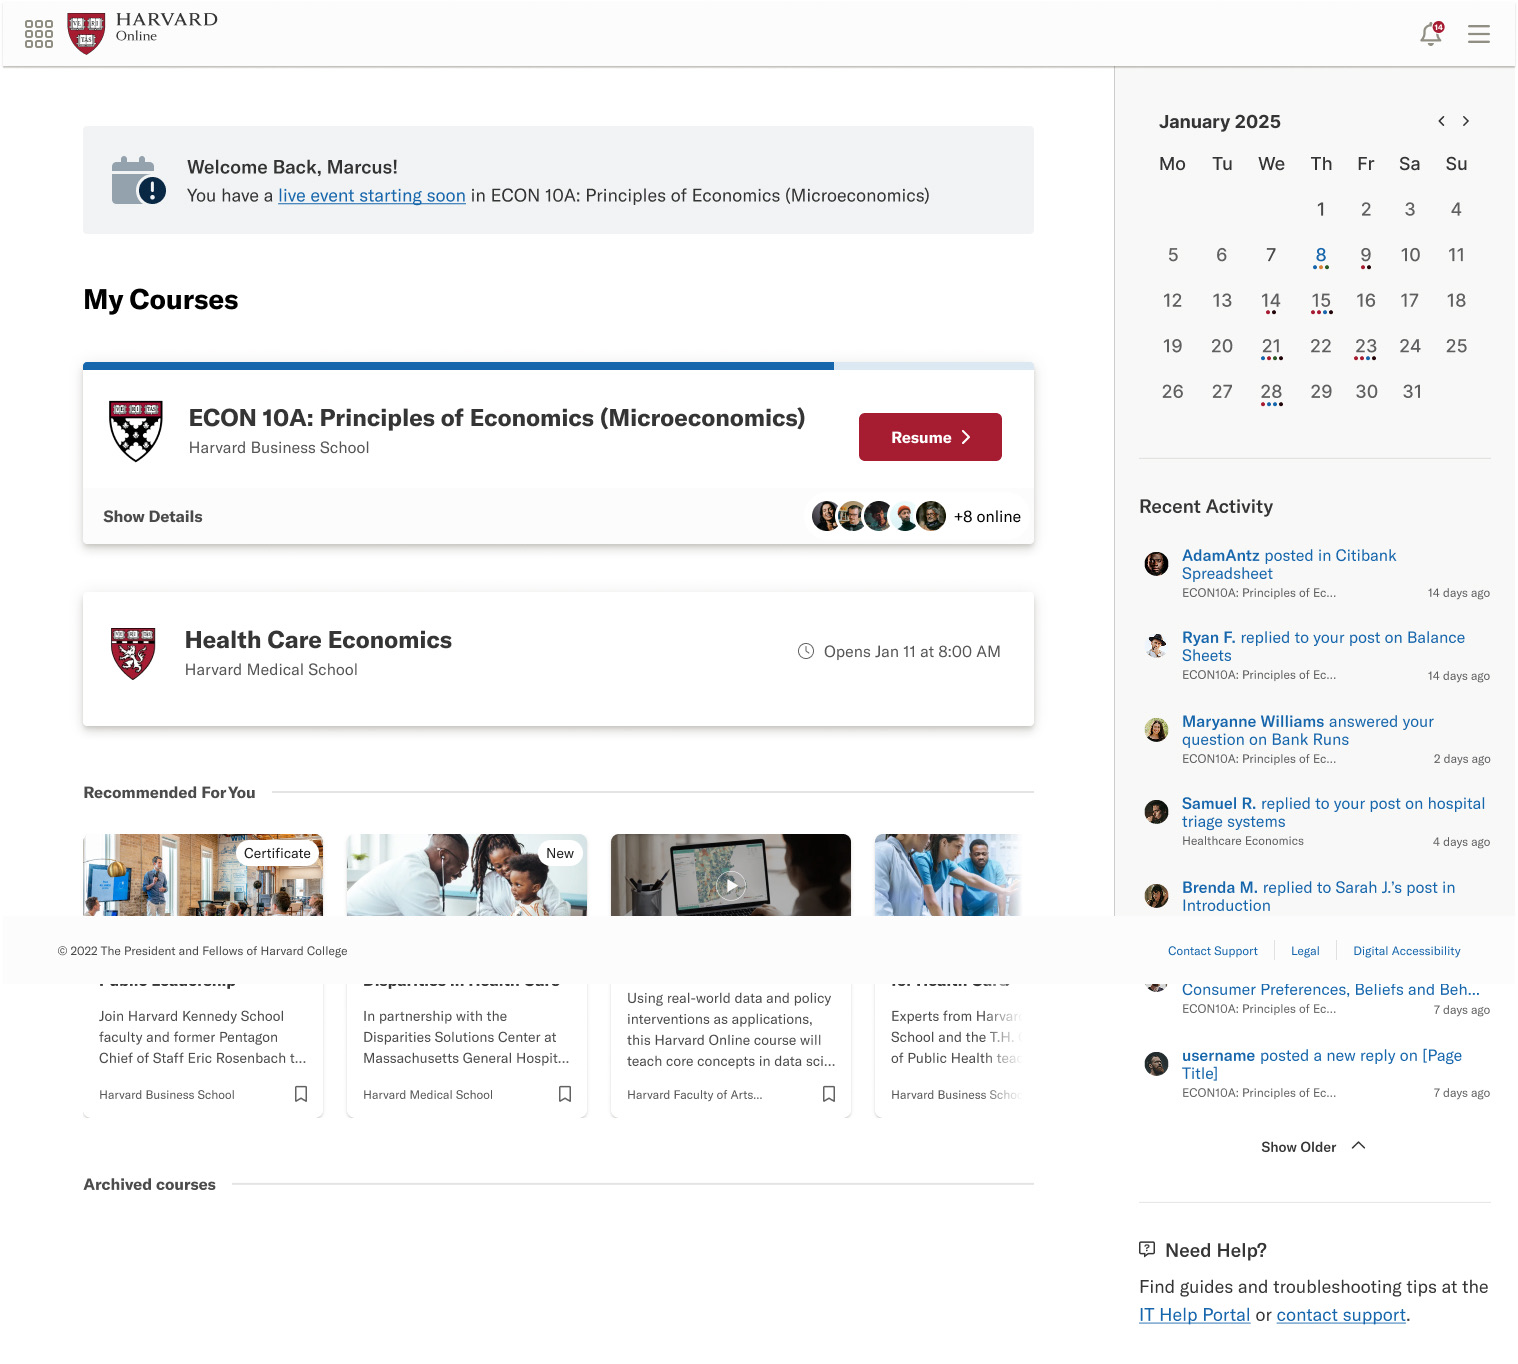Image resolution: width=1518 pixels, height=1364 pixels.
Task: Open the IT Help Portal link
Action: [1195, 1315]
